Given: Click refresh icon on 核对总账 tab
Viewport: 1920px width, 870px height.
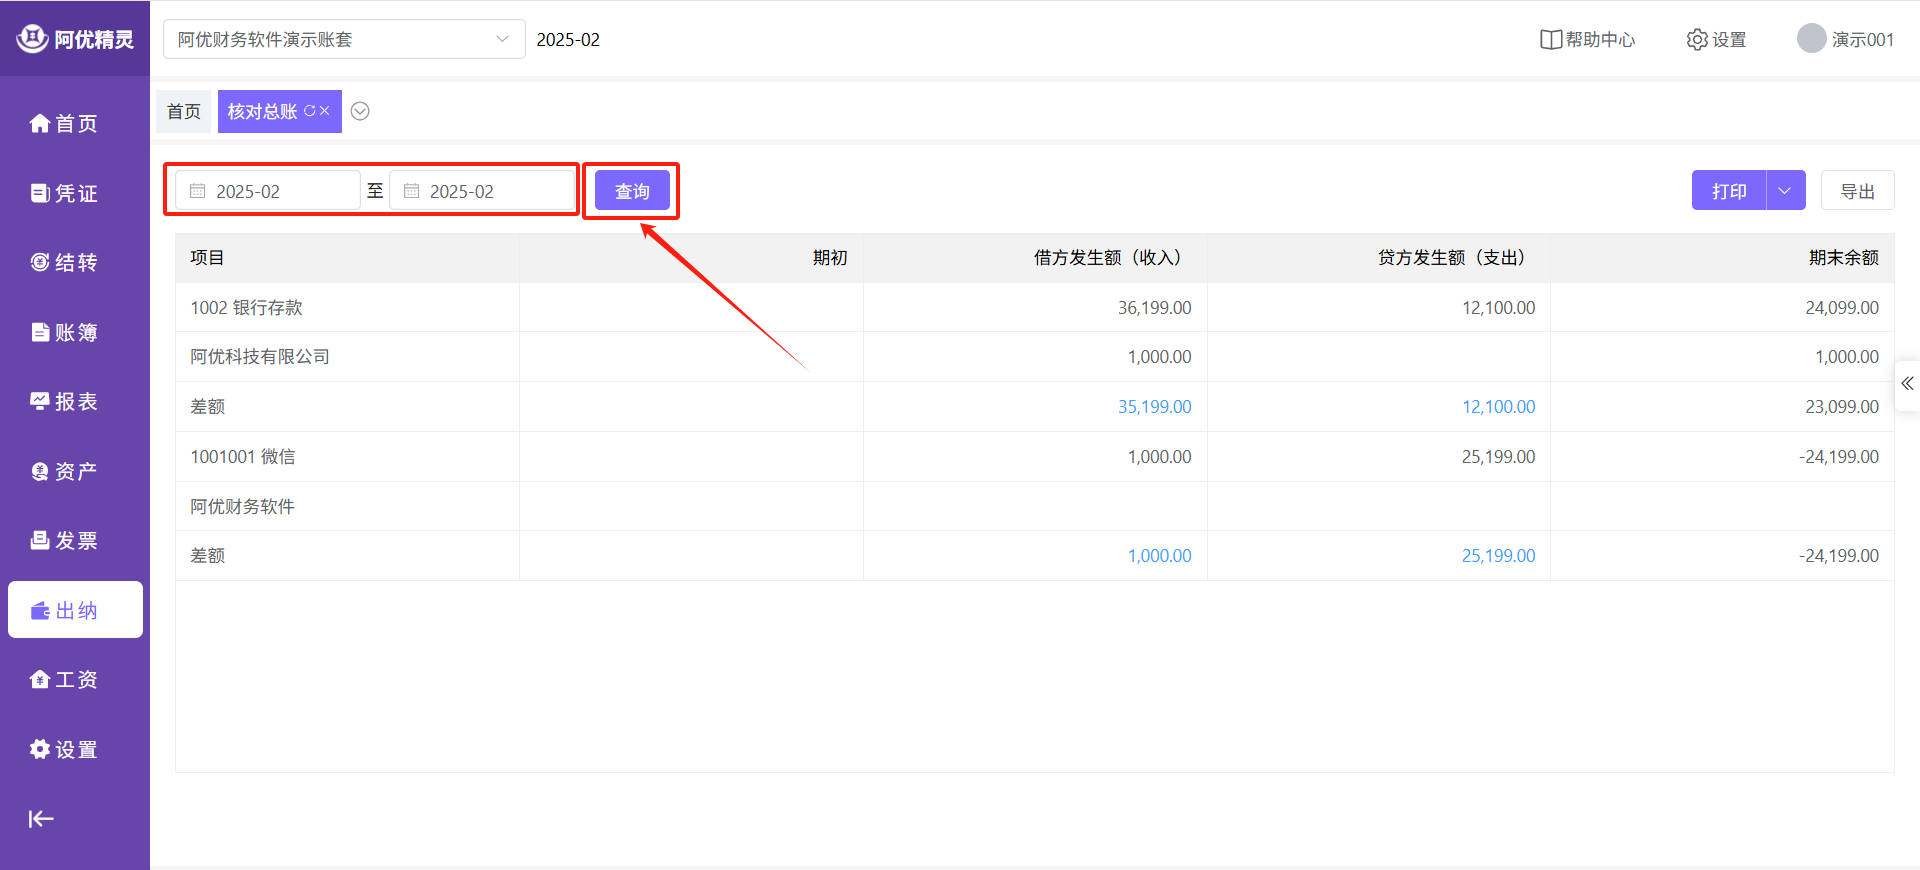Looking at the screenshot, I should point(309,111).
